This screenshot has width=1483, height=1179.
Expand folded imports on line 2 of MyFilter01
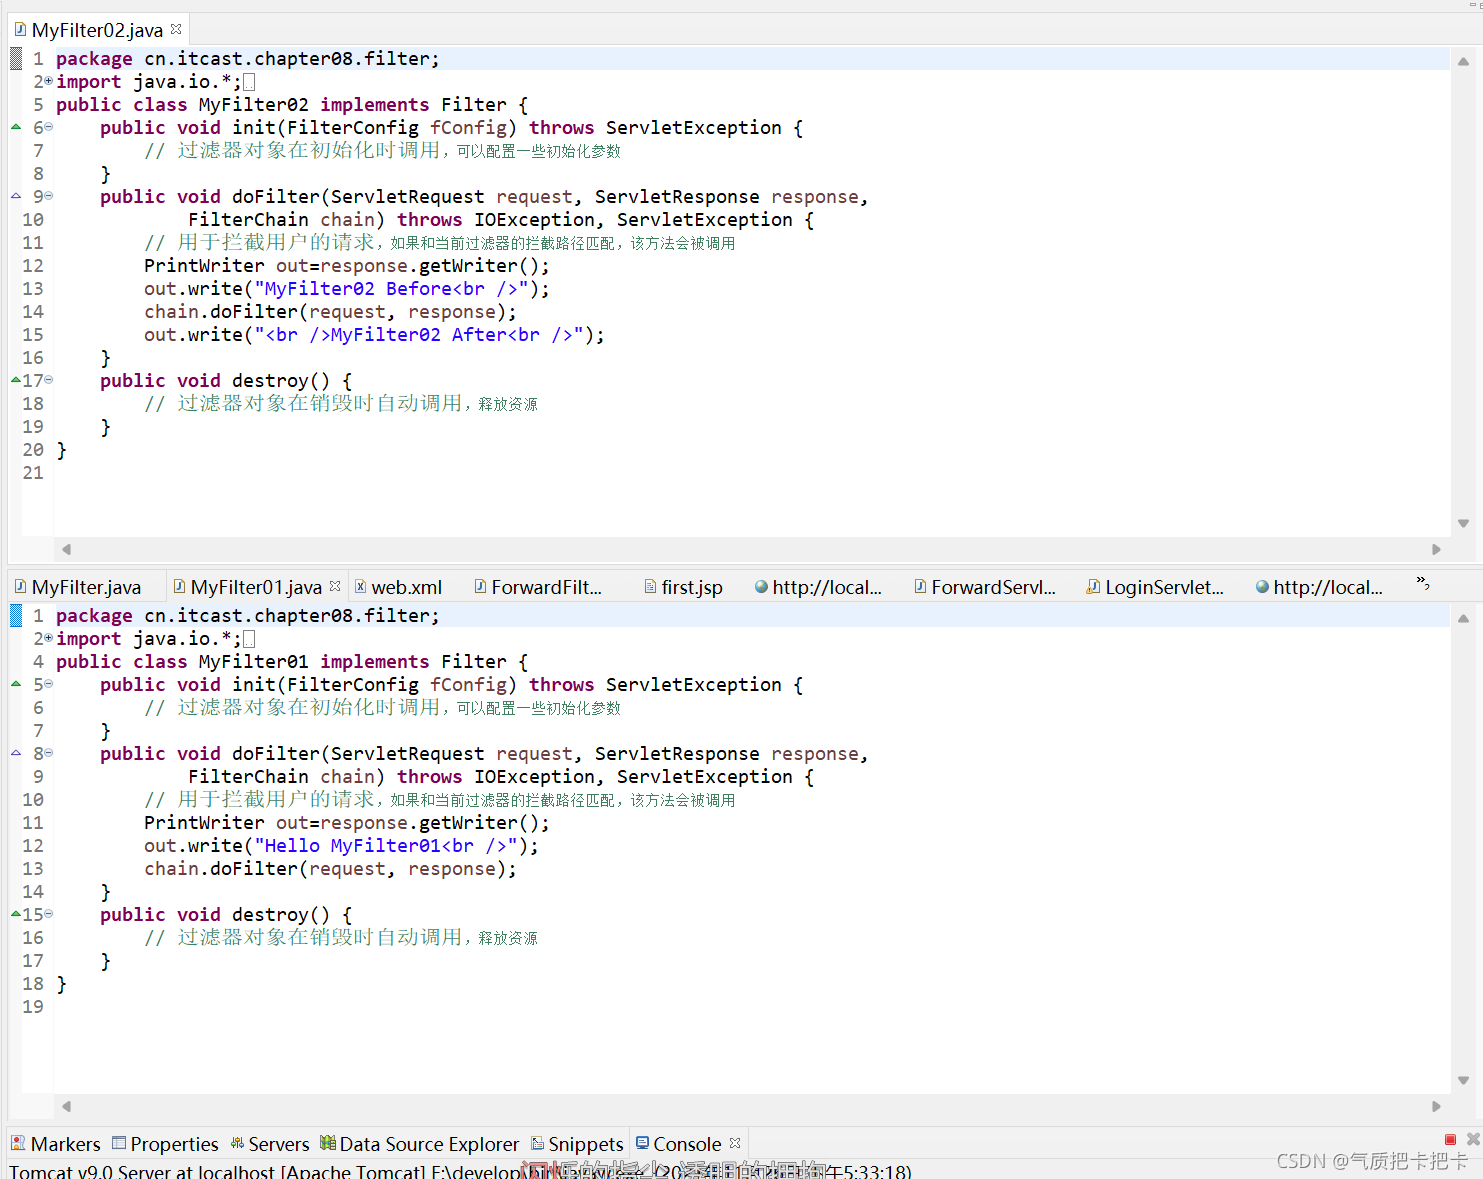coord(49,638)
